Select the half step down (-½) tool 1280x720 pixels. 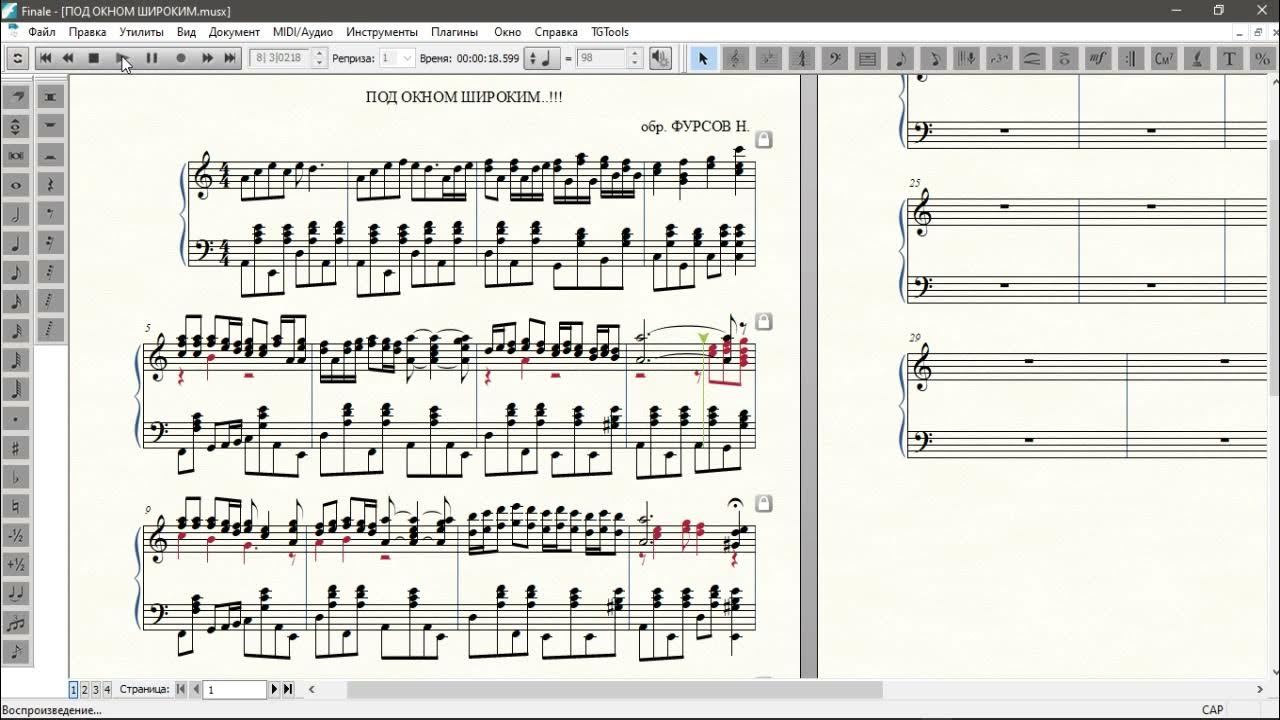click(x=16, y=535)
